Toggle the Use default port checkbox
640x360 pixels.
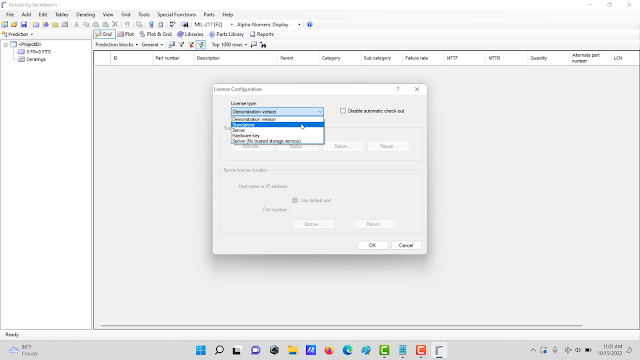pyautogui.click(x=295, y=200)
